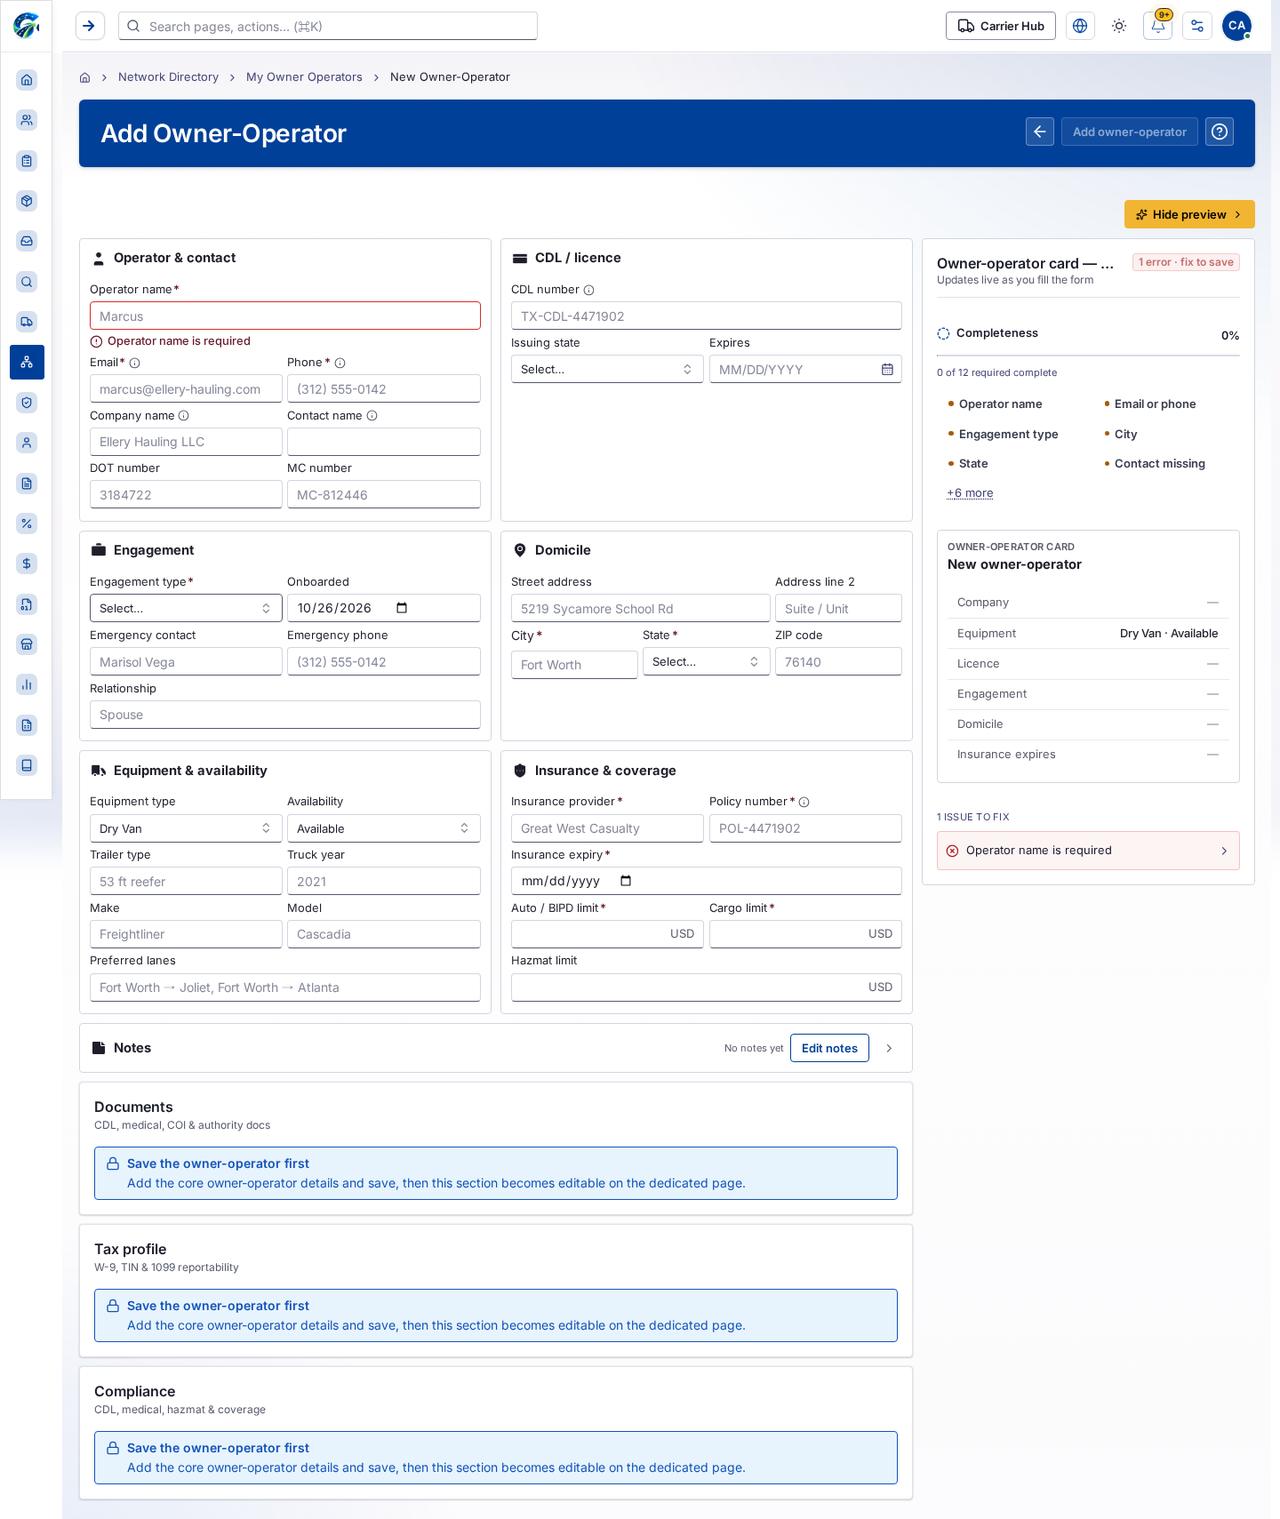The width and height of the screenshot is (1280, 1519).
Task: Open the users group sidebar icon
Action: (x=27, y=120)
